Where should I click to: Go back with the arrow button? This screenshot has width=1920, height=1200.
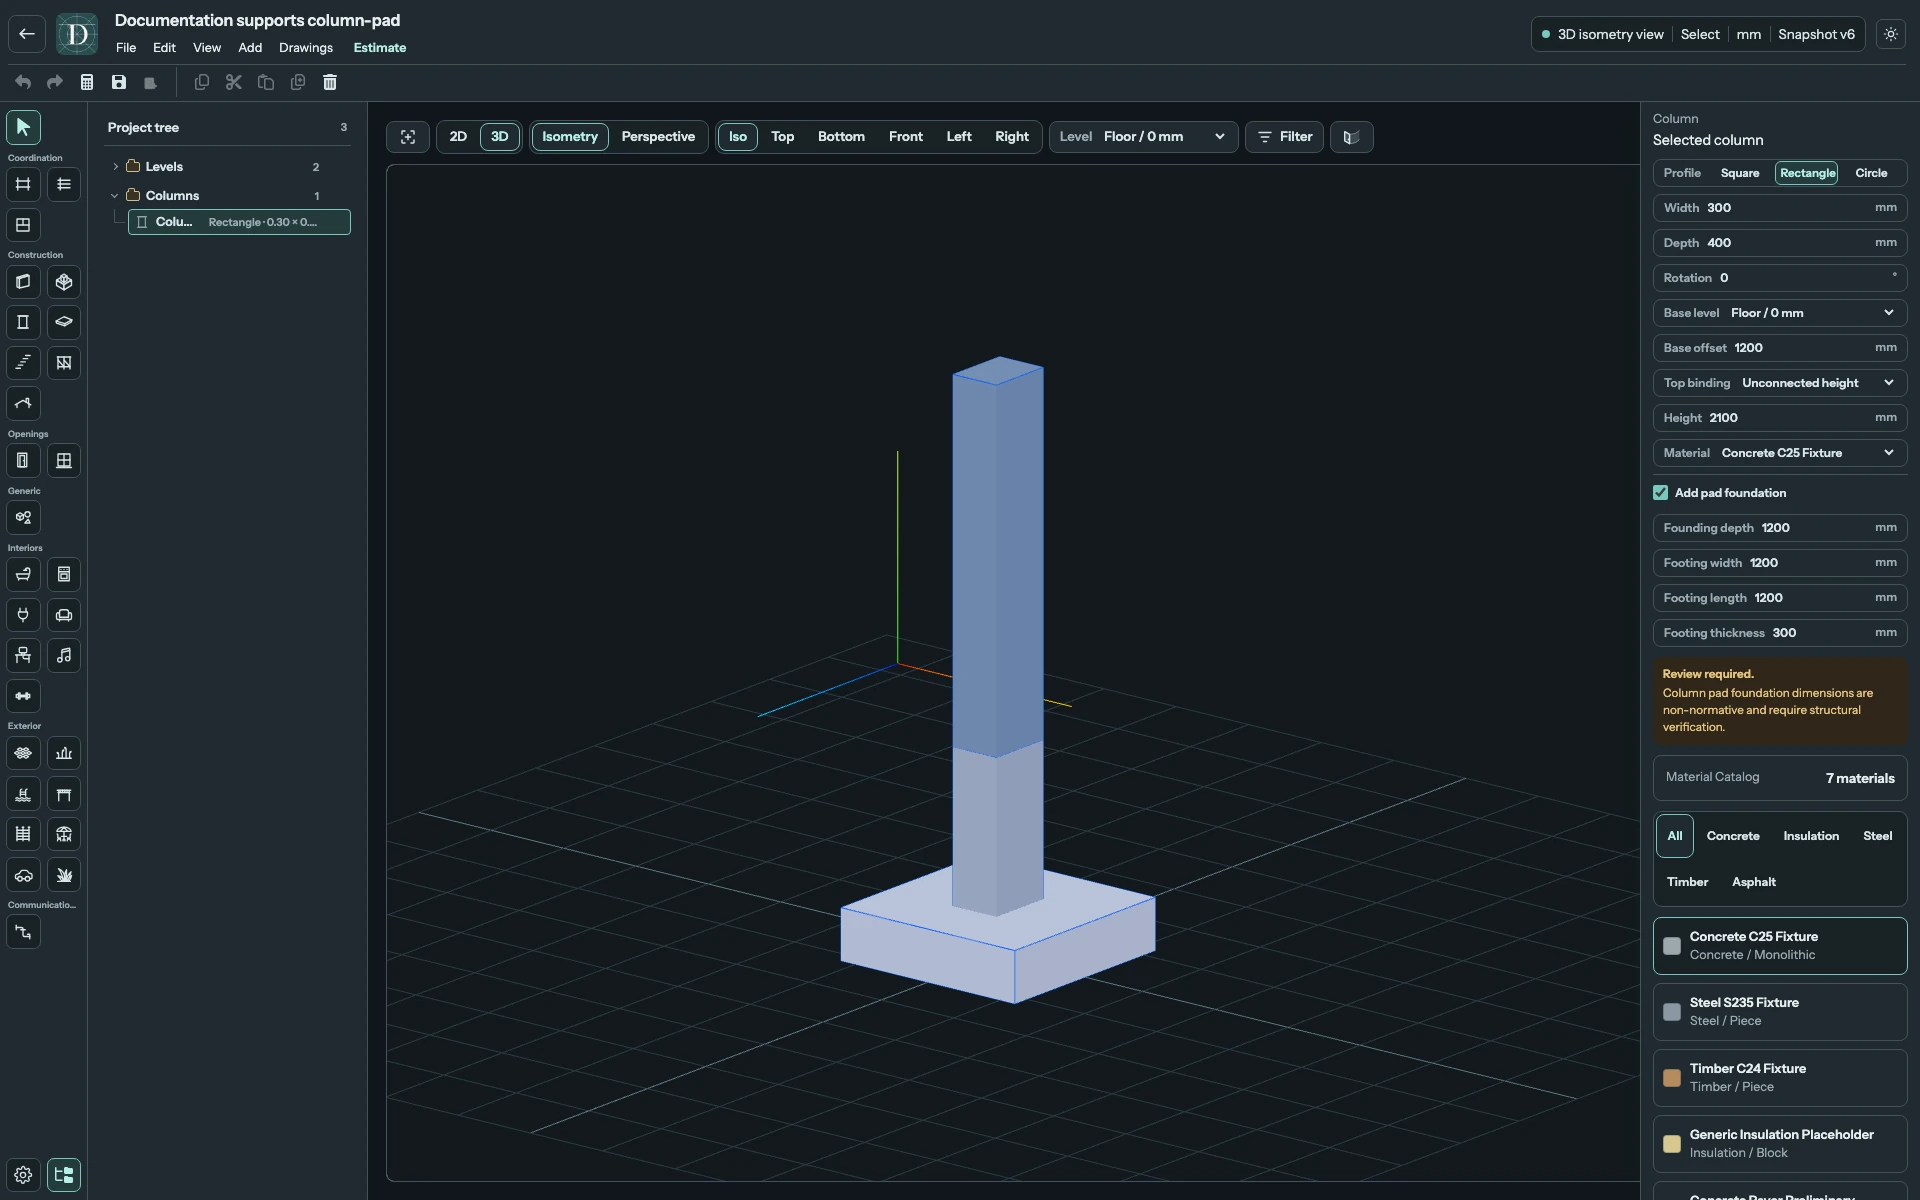tap(27, 34)
